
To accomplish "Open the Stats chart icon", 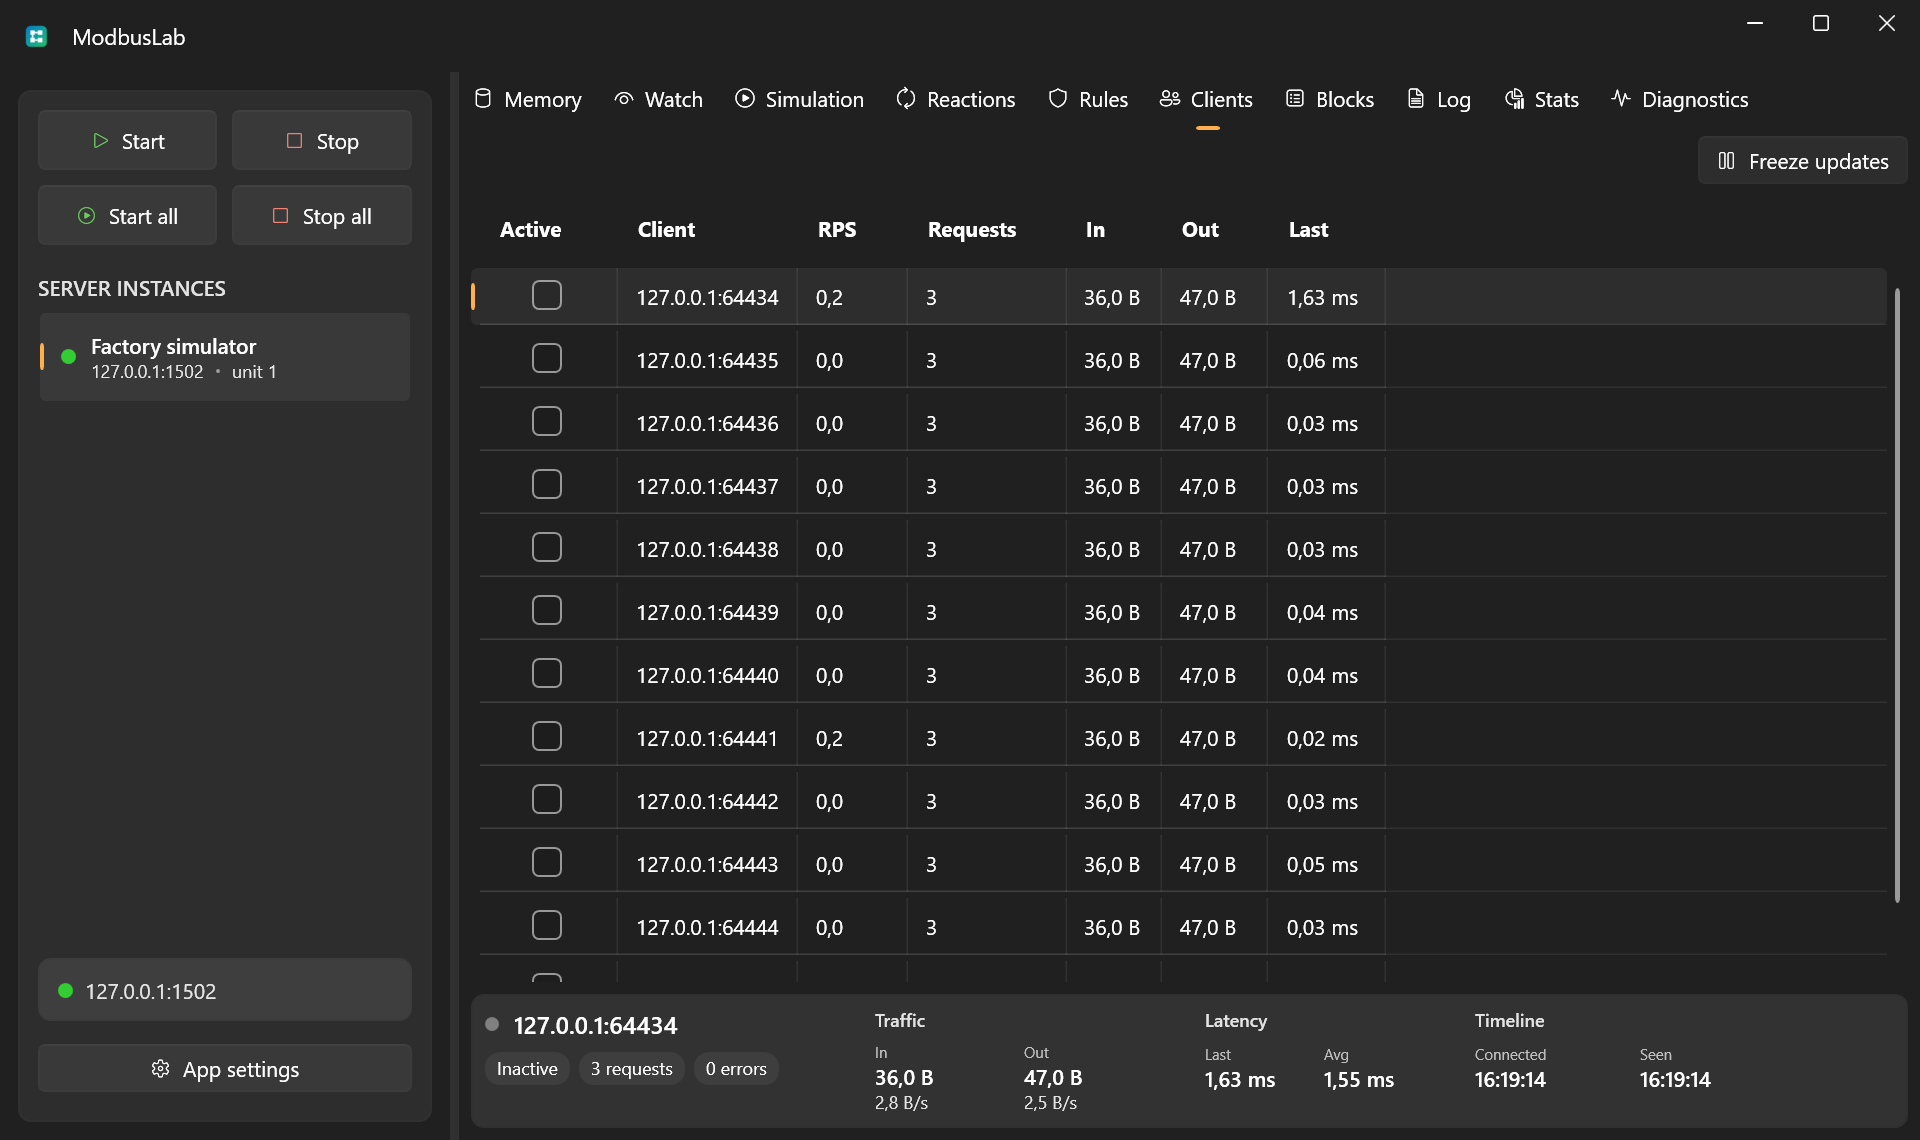I will [1514, 98].
